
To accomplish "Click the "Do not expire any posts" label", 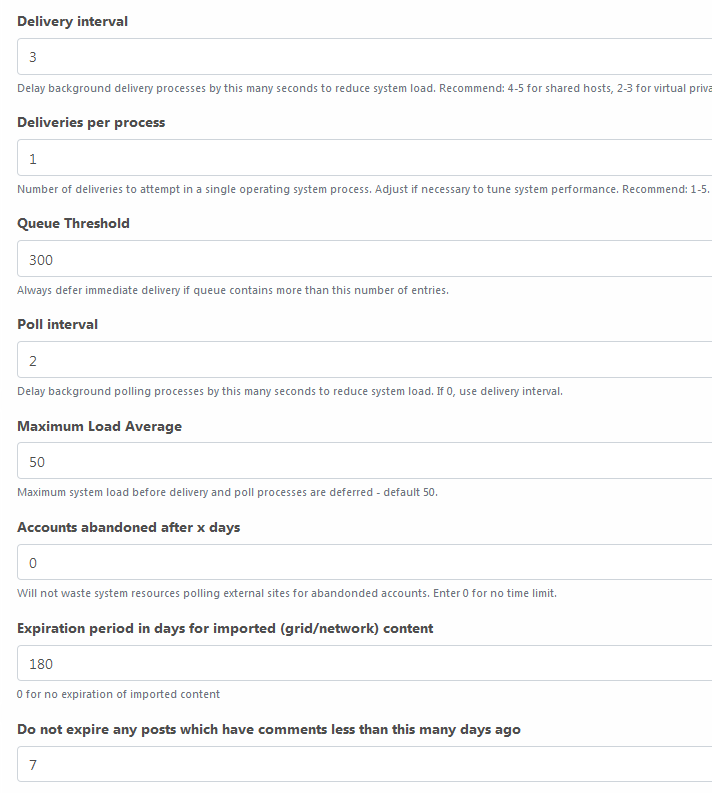I will [x=269, y=730].
